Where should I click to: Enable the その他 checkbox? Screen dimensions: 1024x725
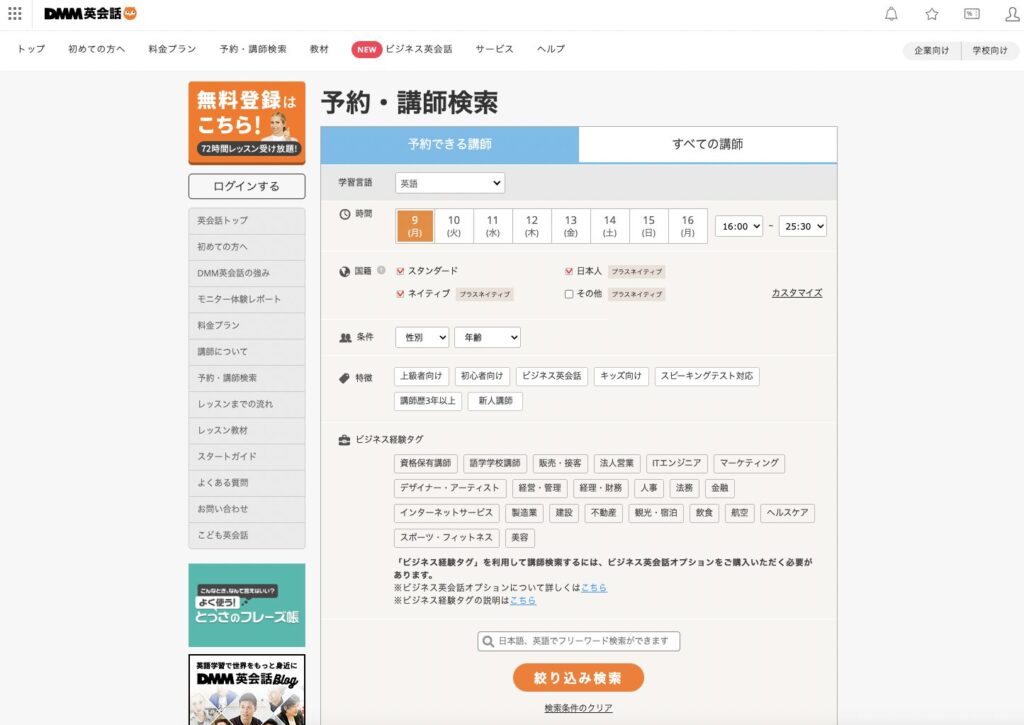(569, 294)
